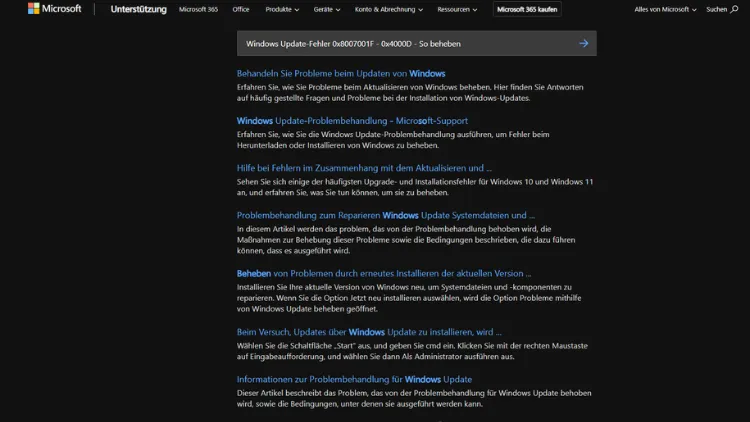Open 'Beheben von Problemen durch erneutes Installieren' result
750x422 pixels.
[x=384, y=274]
